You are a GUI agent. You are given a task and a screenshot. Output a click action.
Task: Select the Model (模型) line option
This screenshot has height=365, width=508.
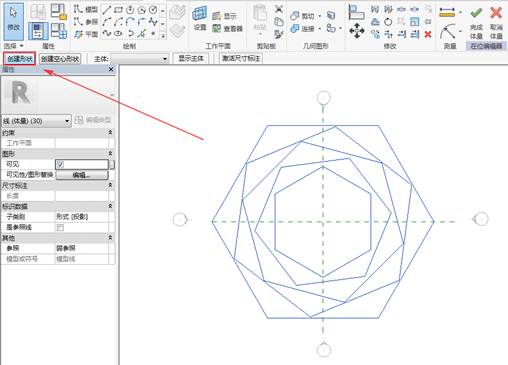pos(86,9)
